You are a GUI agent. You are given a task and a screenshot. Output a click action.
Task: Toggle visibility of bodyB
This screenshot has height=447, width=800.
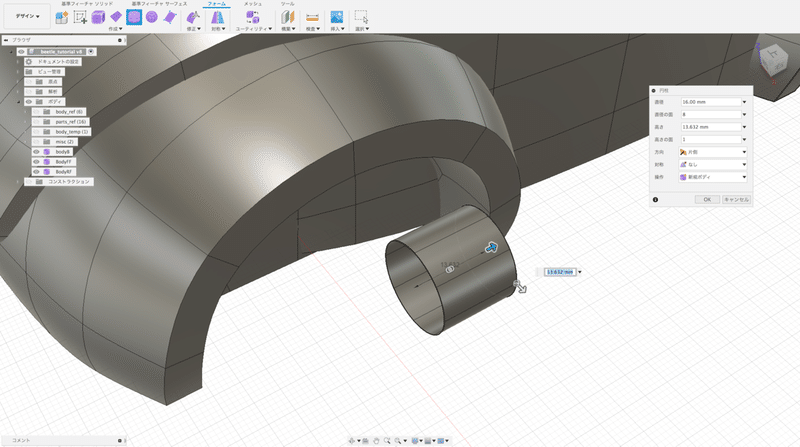(37, 151)
